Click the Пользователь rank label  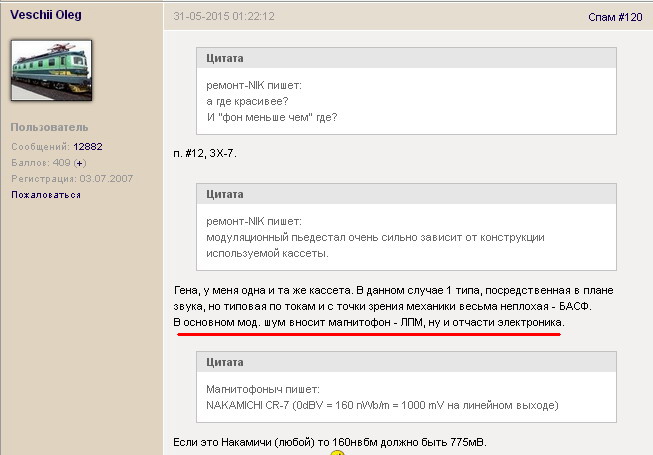pos(49,127)
